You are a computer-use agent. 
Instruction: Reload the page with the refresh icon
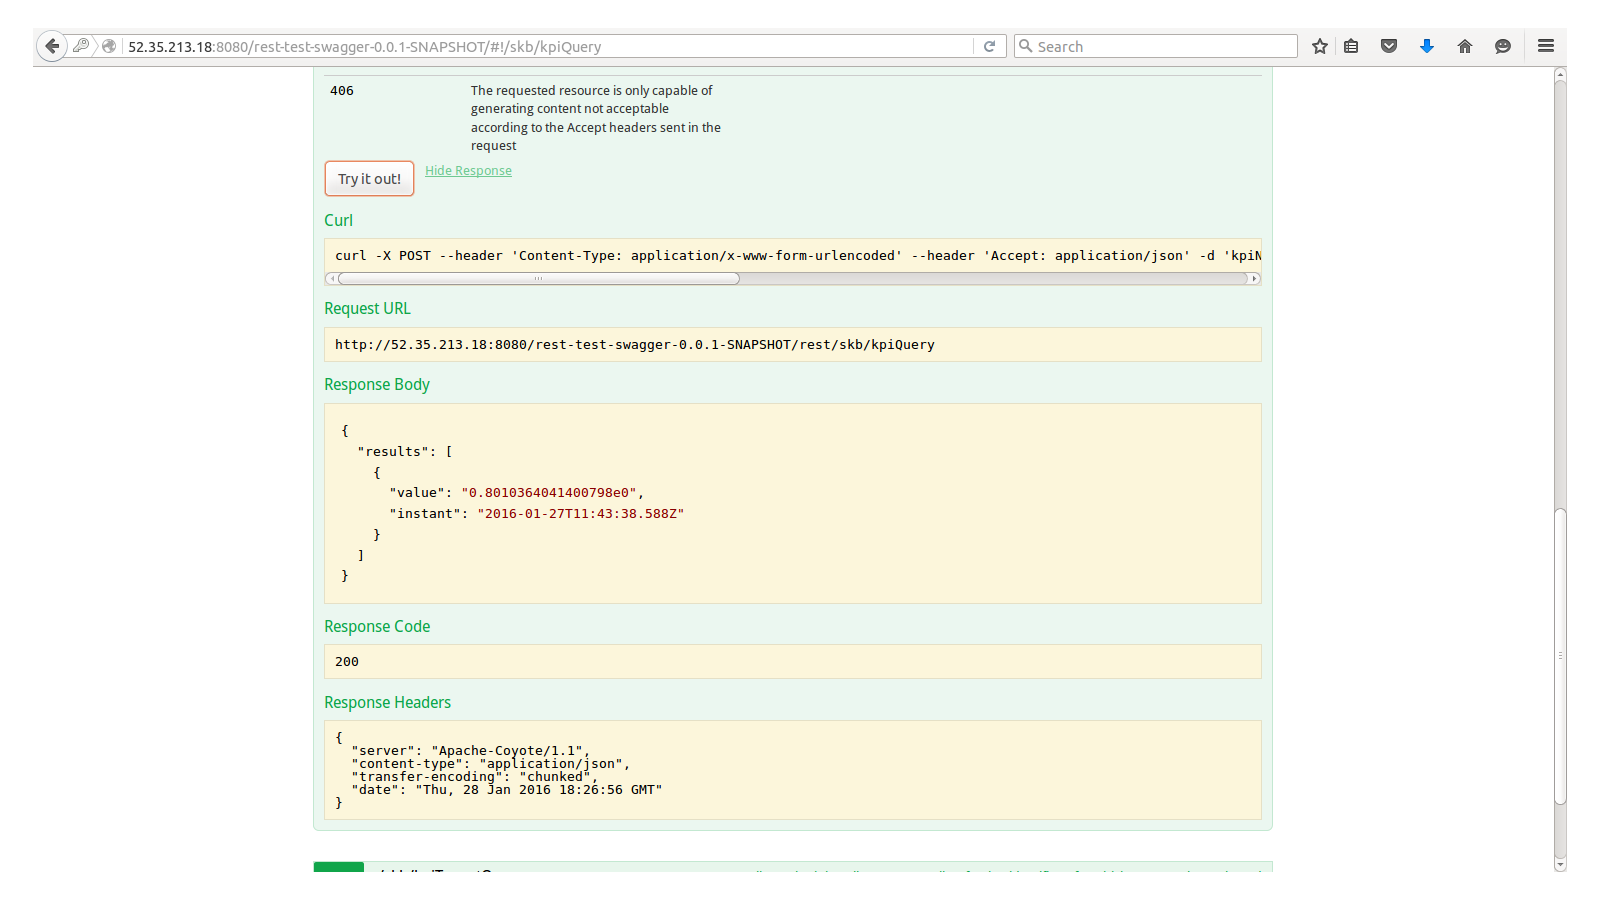point(989,46)
